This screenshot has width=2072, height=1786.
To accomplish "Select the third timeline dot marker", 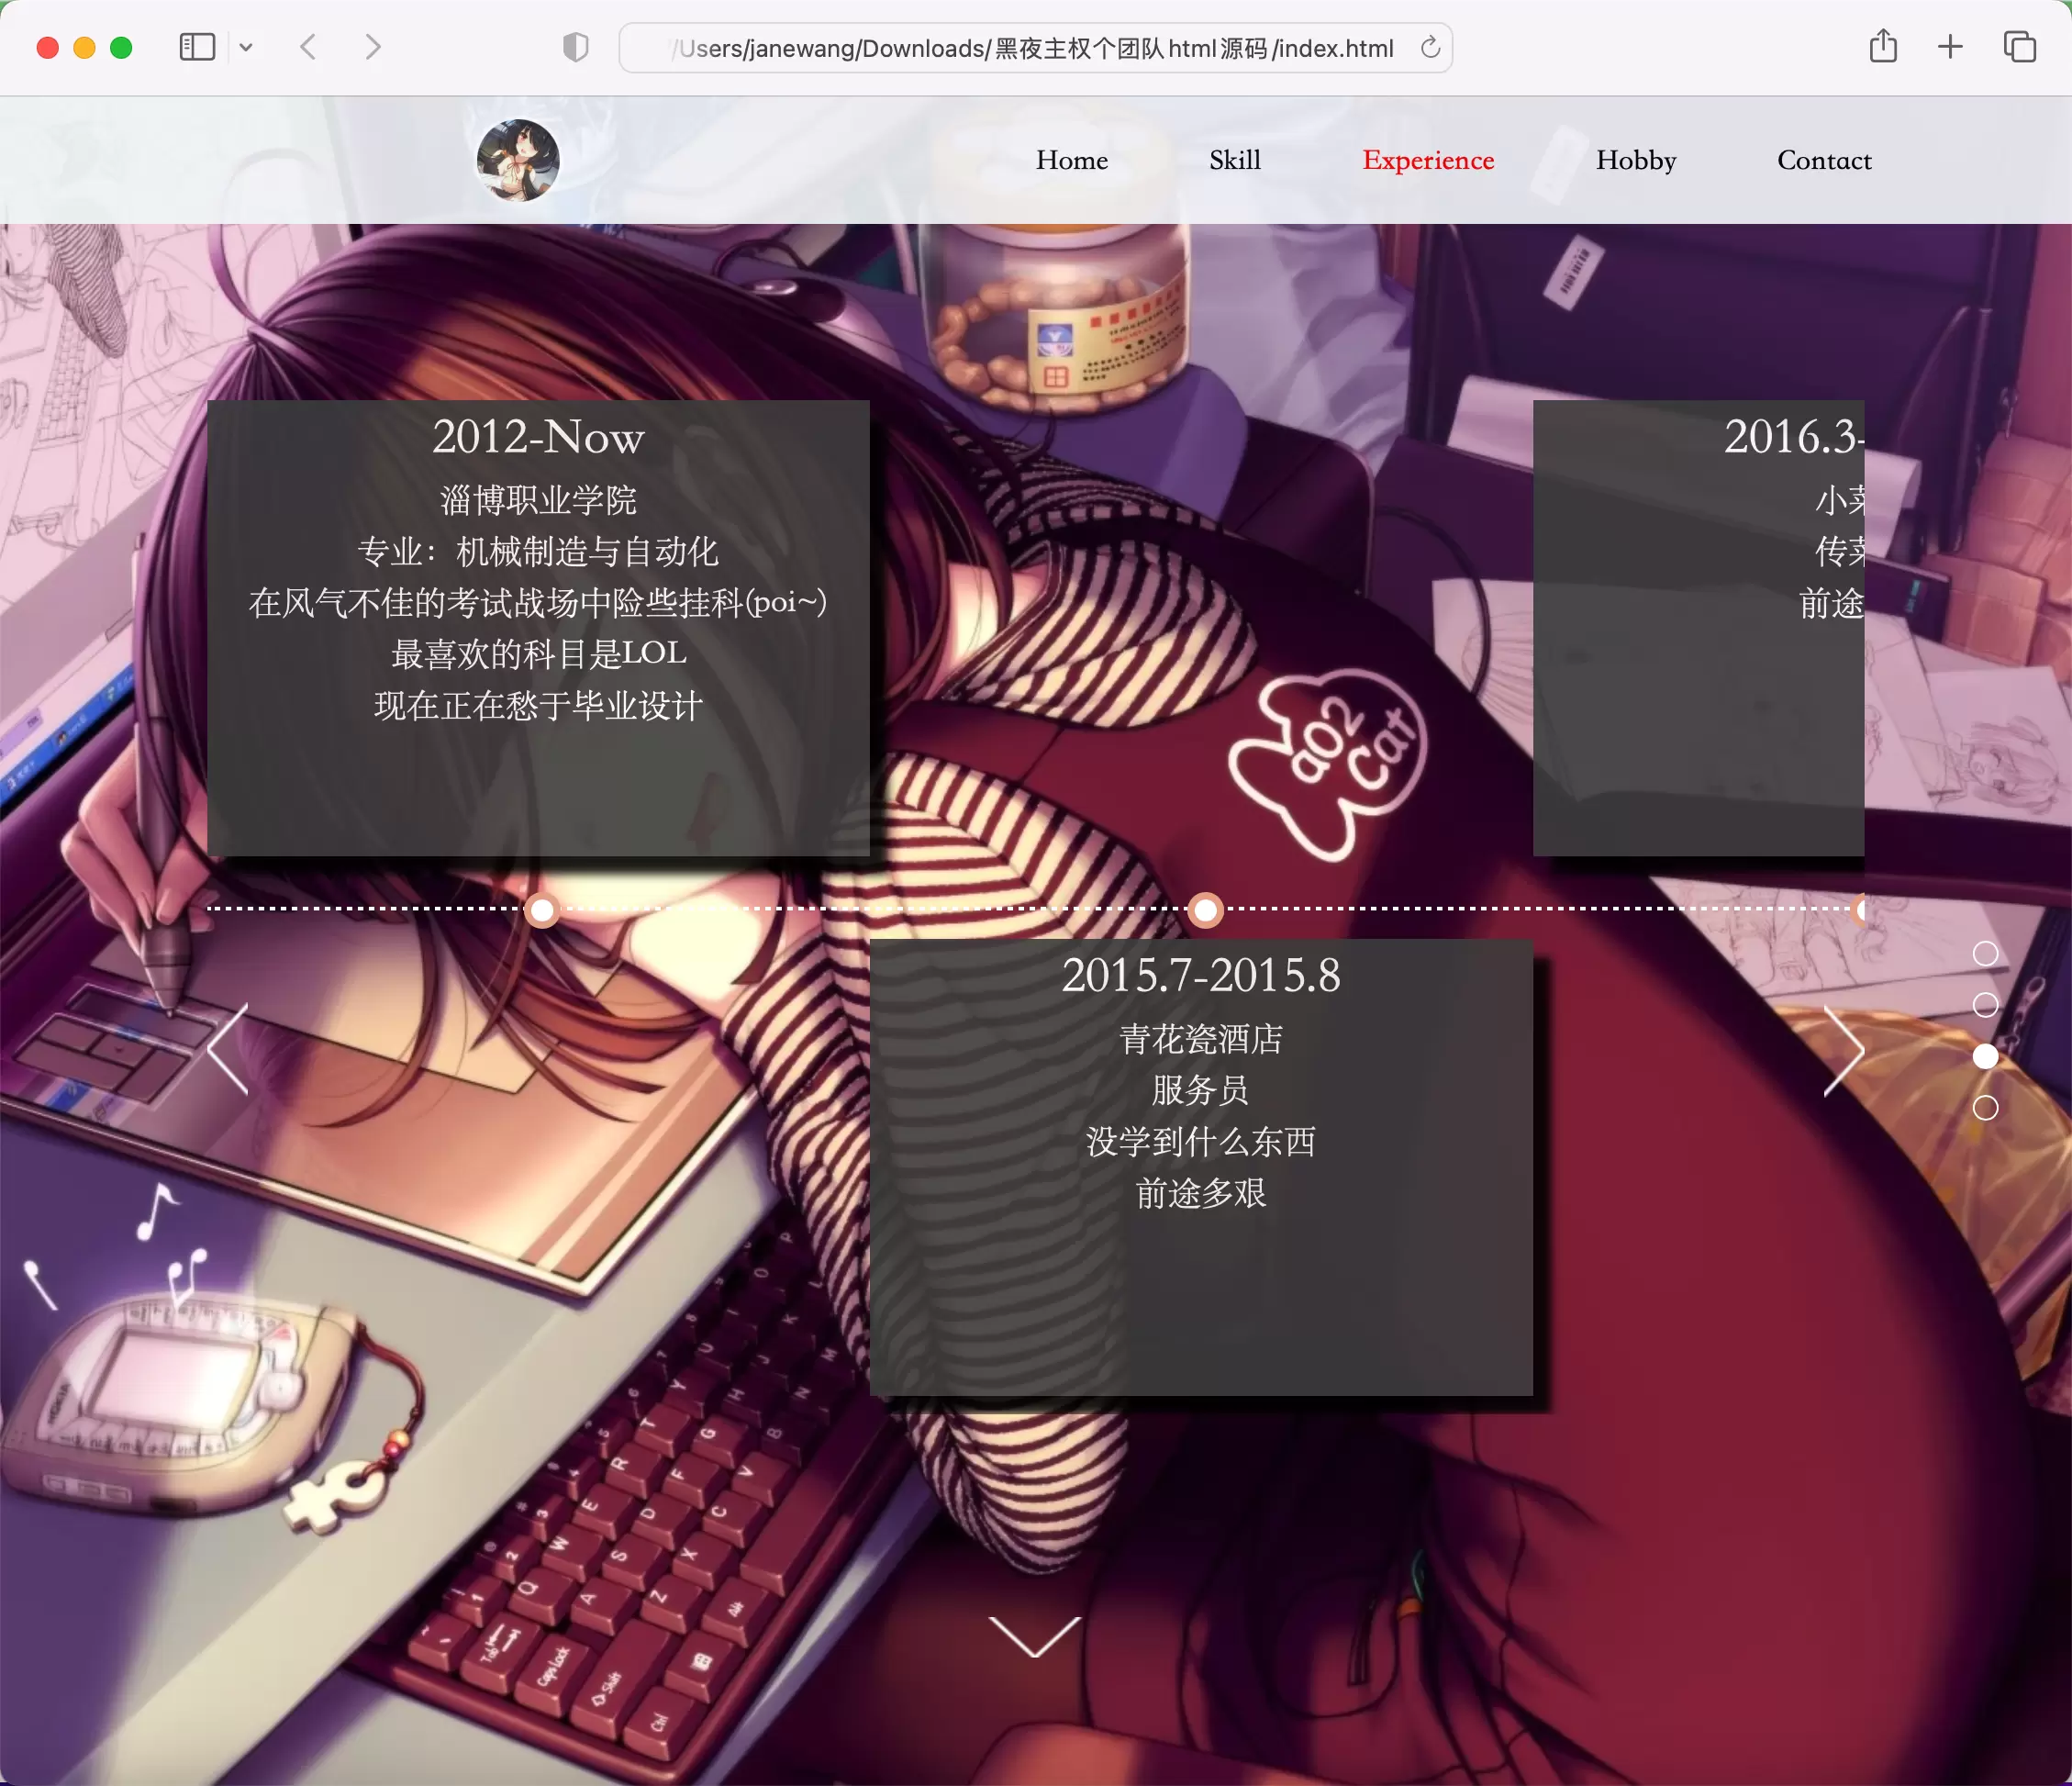I will pos(1863,909).
